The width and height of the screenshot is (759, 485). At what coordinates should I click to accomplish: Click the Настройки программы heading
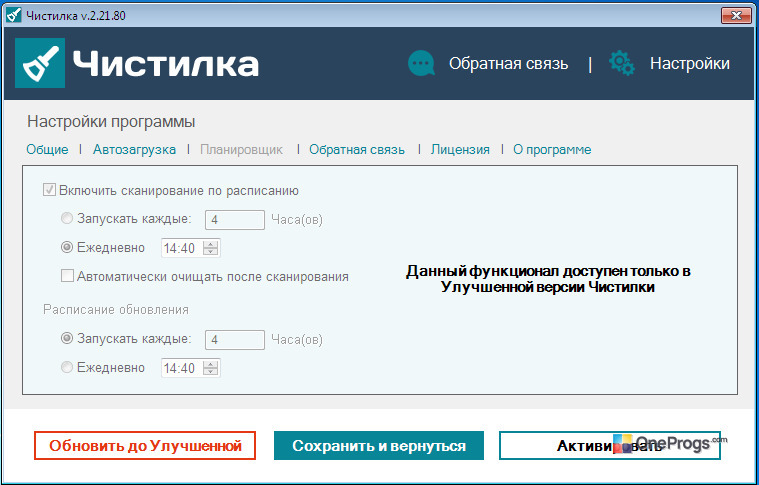pos(111,121)
